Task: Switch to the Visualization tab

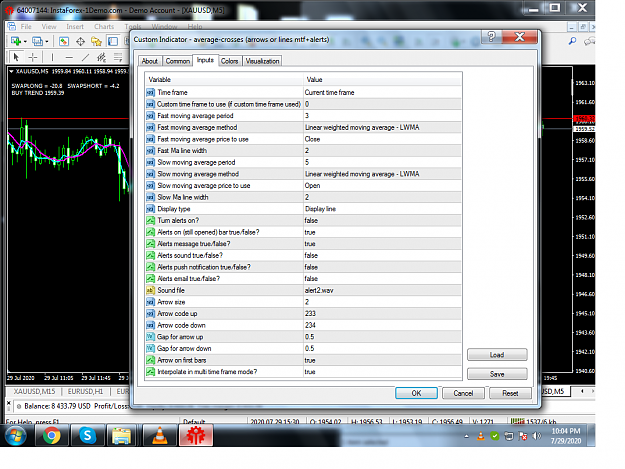Action: point(262,61)
